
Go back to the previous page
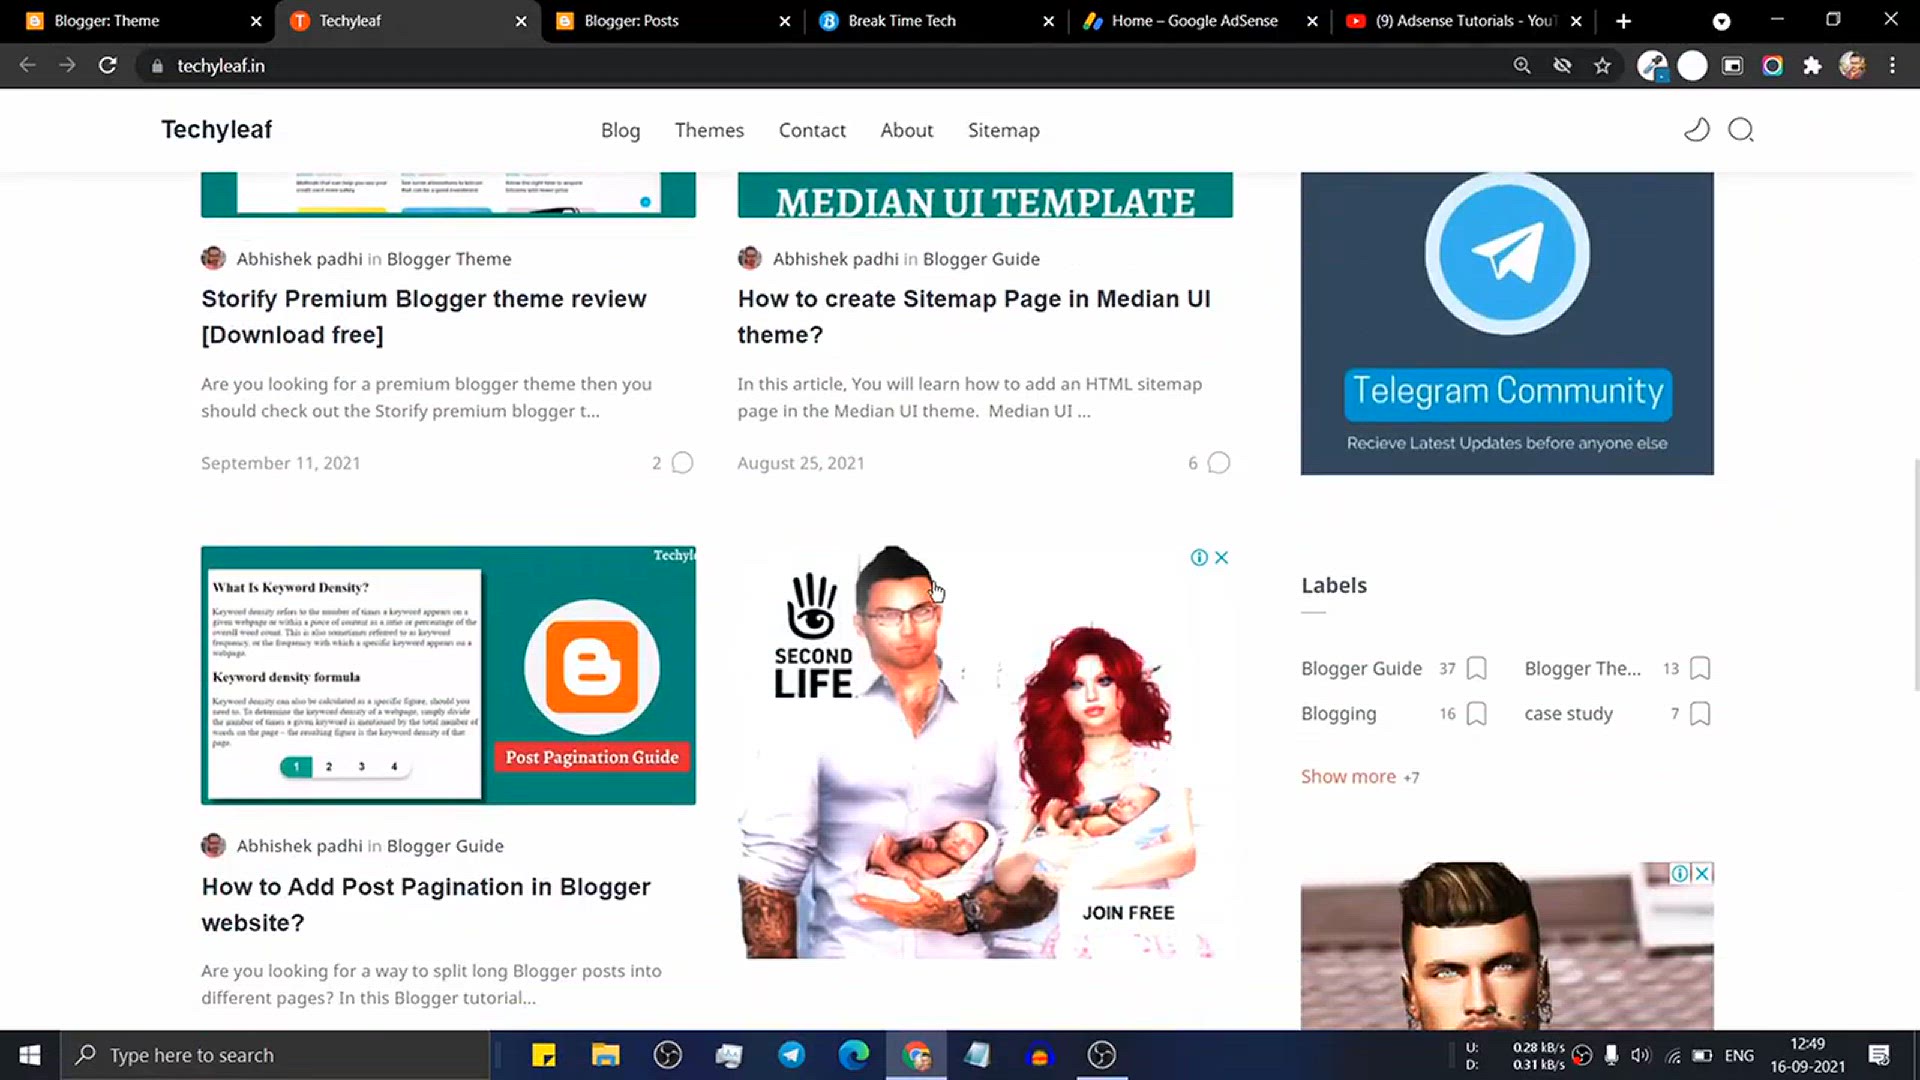(27, 66)
